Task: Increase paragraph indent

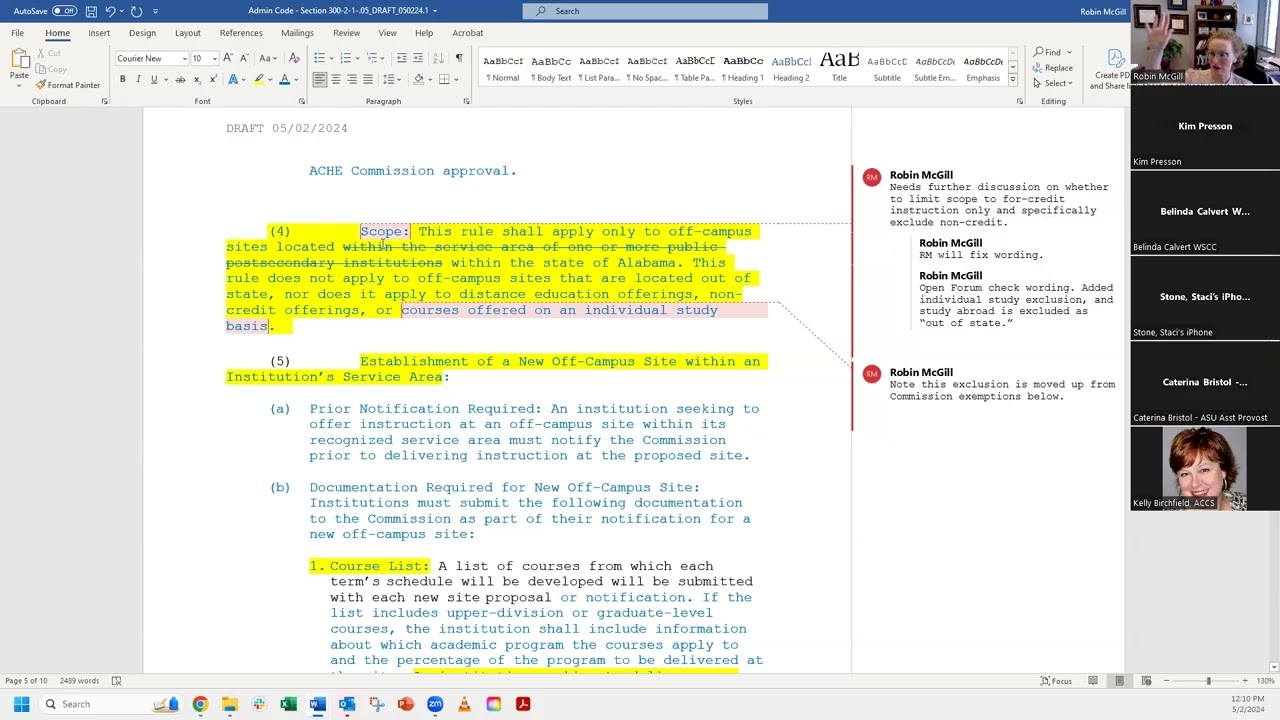Action: (x=417, y=58)
